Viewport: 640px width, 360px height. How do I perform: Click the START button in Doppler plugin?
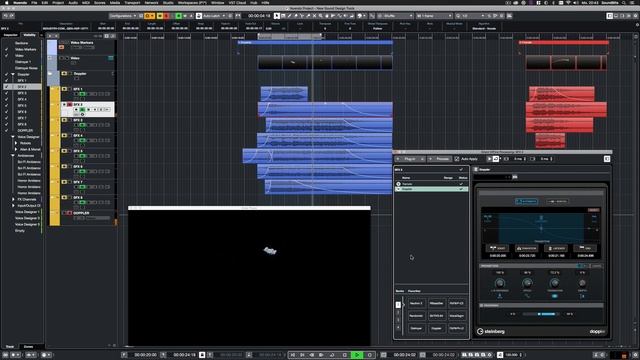[498, 248]
